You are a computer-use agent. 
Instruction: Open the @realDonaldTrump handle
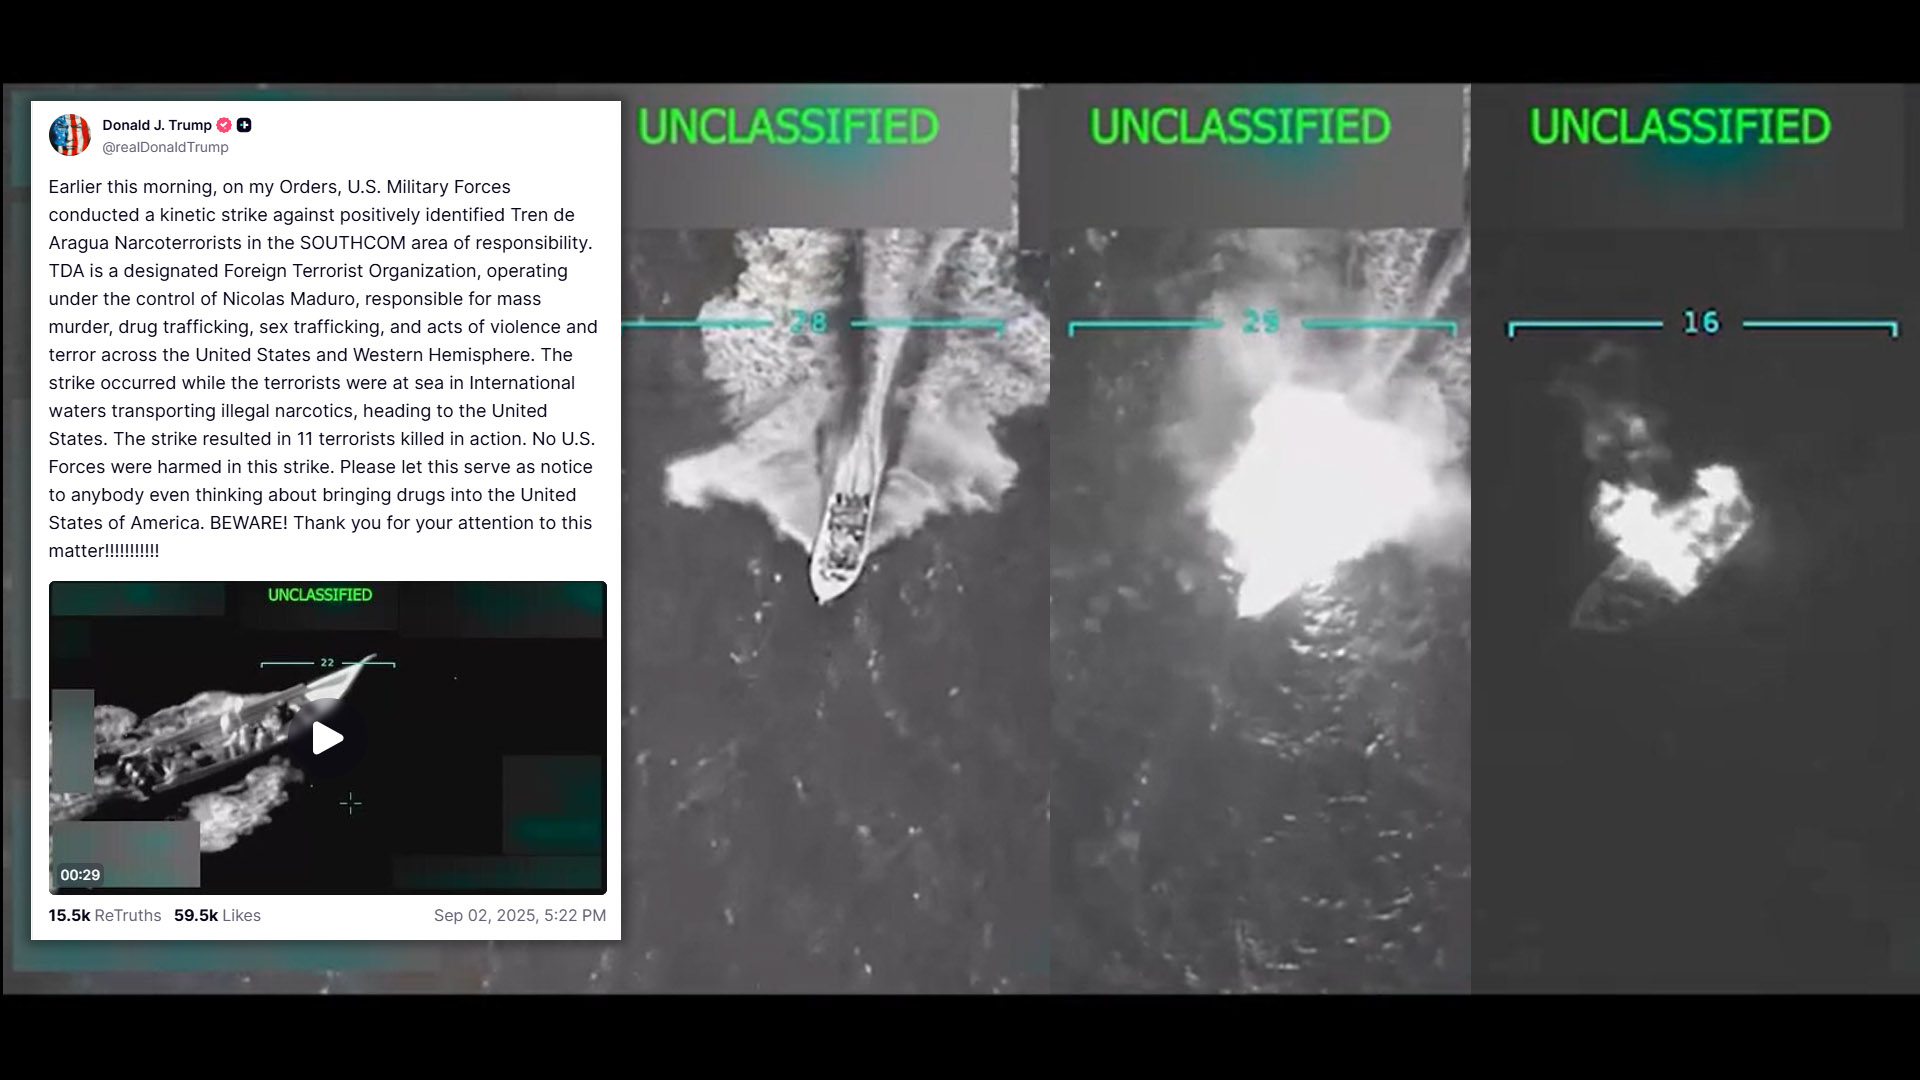coord(165,147)
